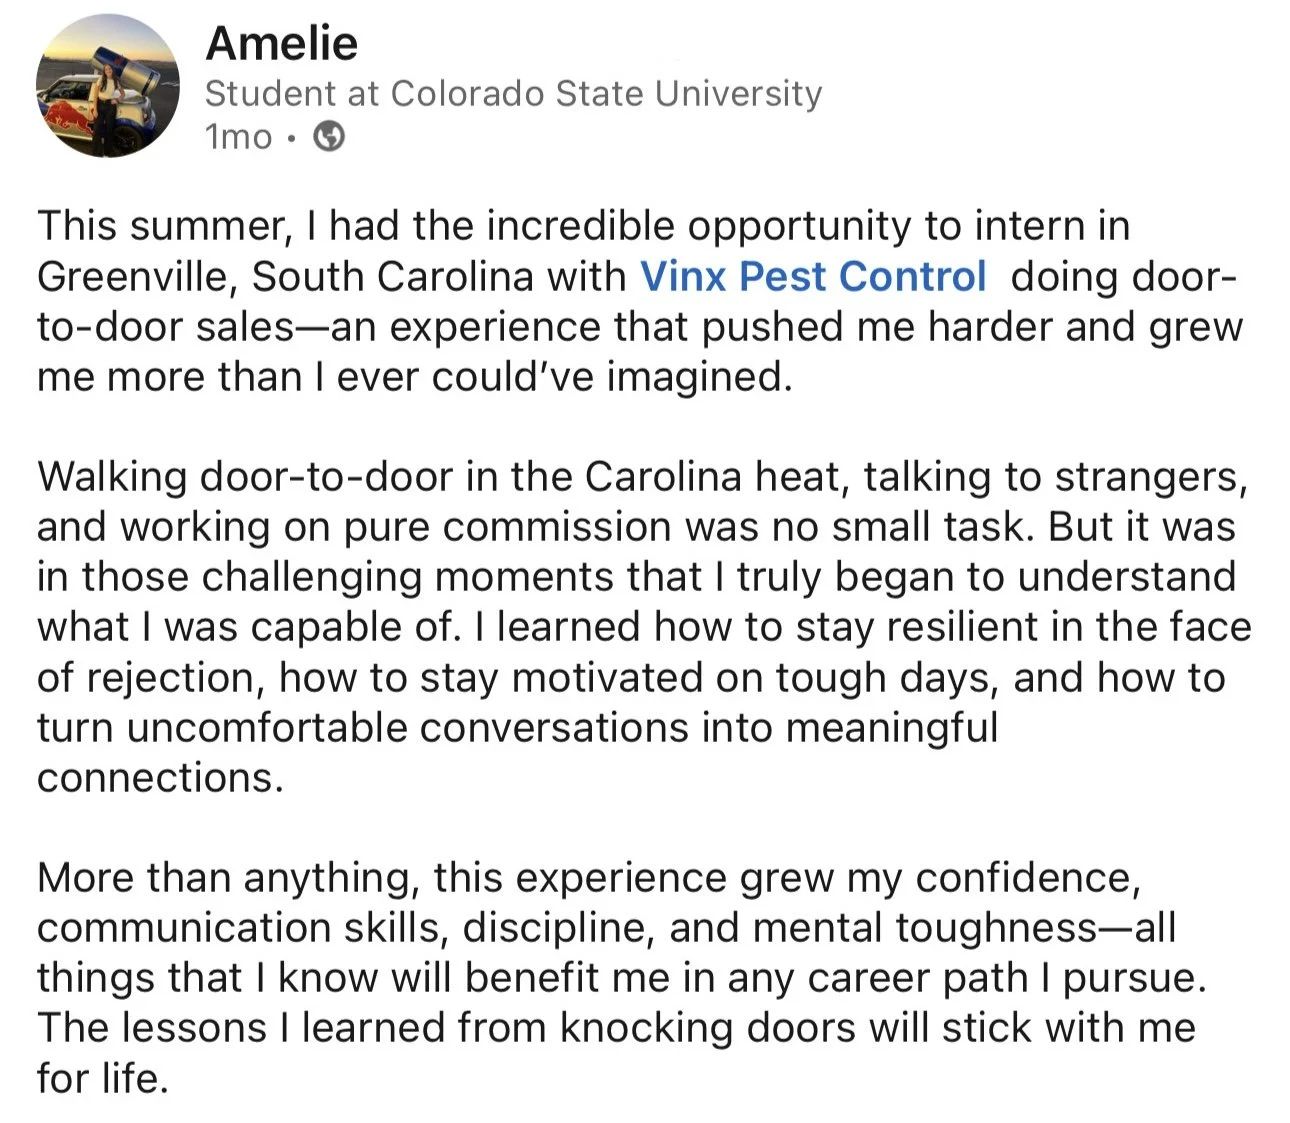Open Amelie's profile photo
The width and height of the screenshot is (1290, 1123).
point(107,87)
